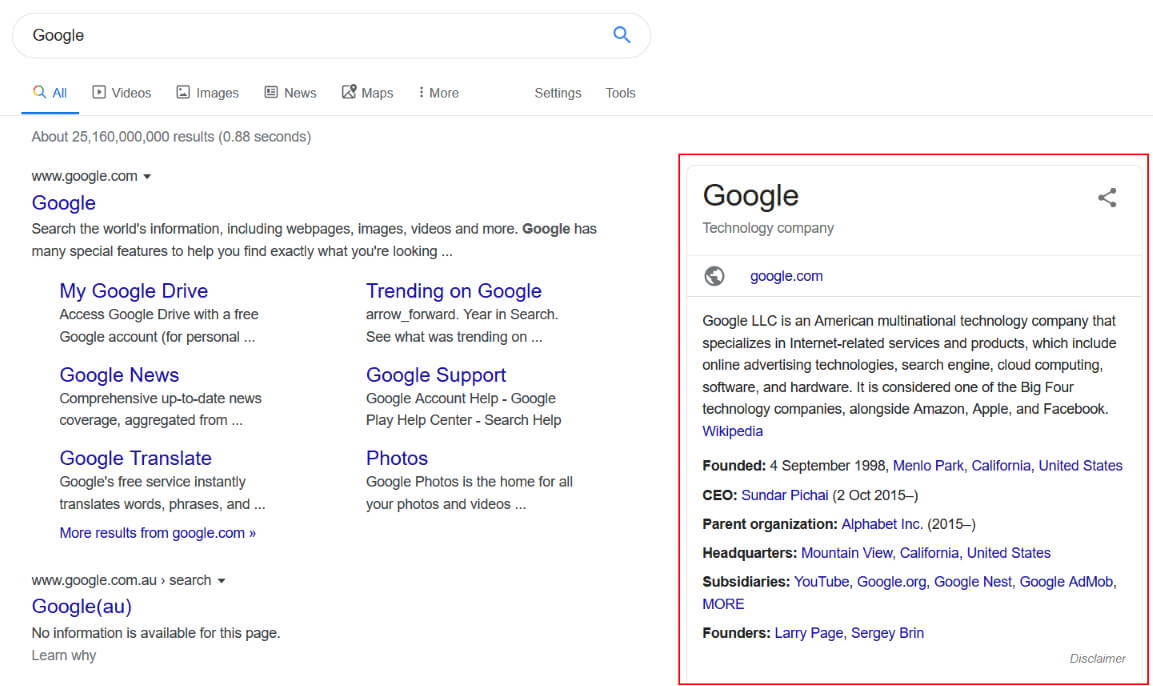Viewport: 1153px width, 686px height.
Task: Open the Wikipedia link in the knowledge panel
Action: 732,430
